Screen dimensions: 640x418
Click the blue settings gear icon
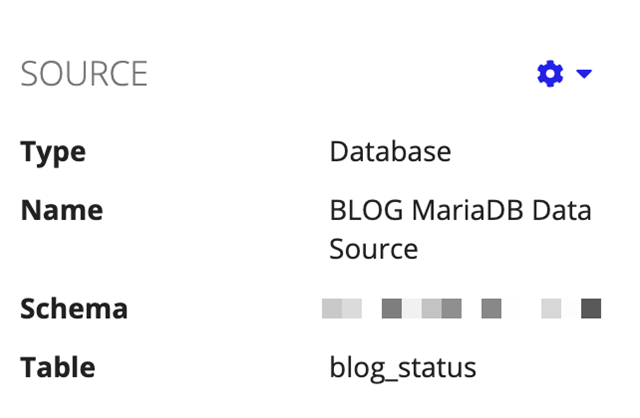550,74
